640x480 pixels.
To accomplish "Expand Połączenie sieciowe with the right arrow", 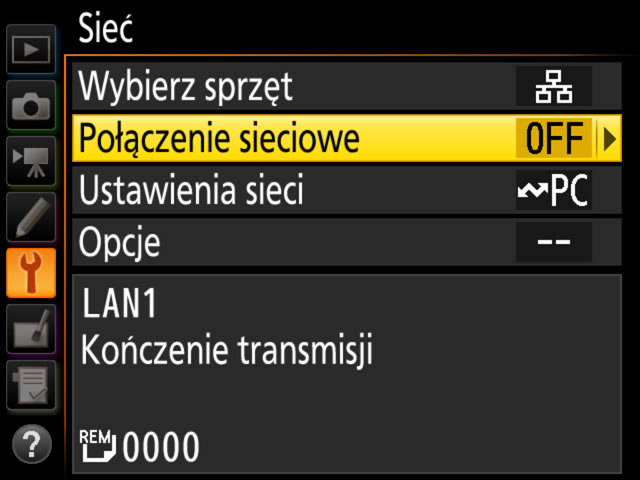I will tap(609, 139).
